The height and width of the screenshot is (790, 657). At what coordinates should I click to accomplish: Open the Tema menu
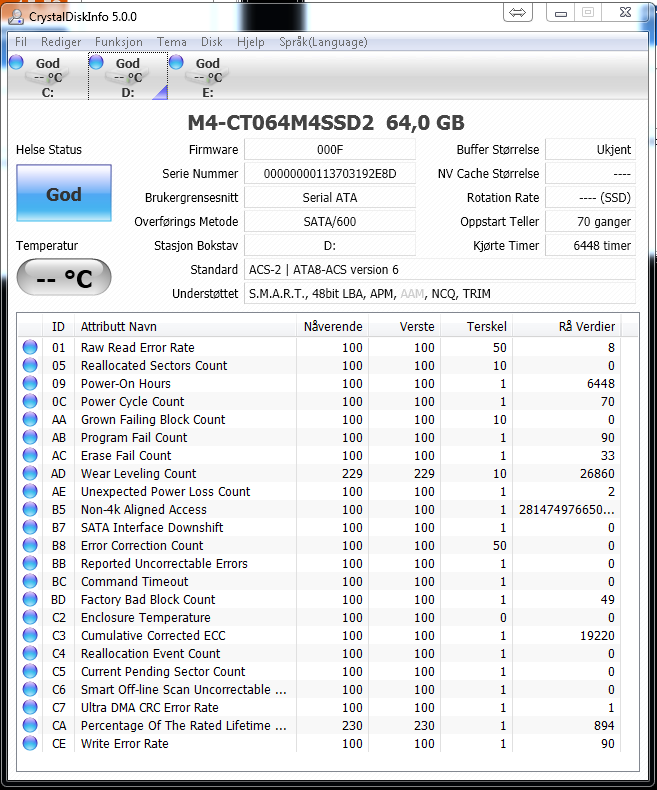(x=172, y=42)
